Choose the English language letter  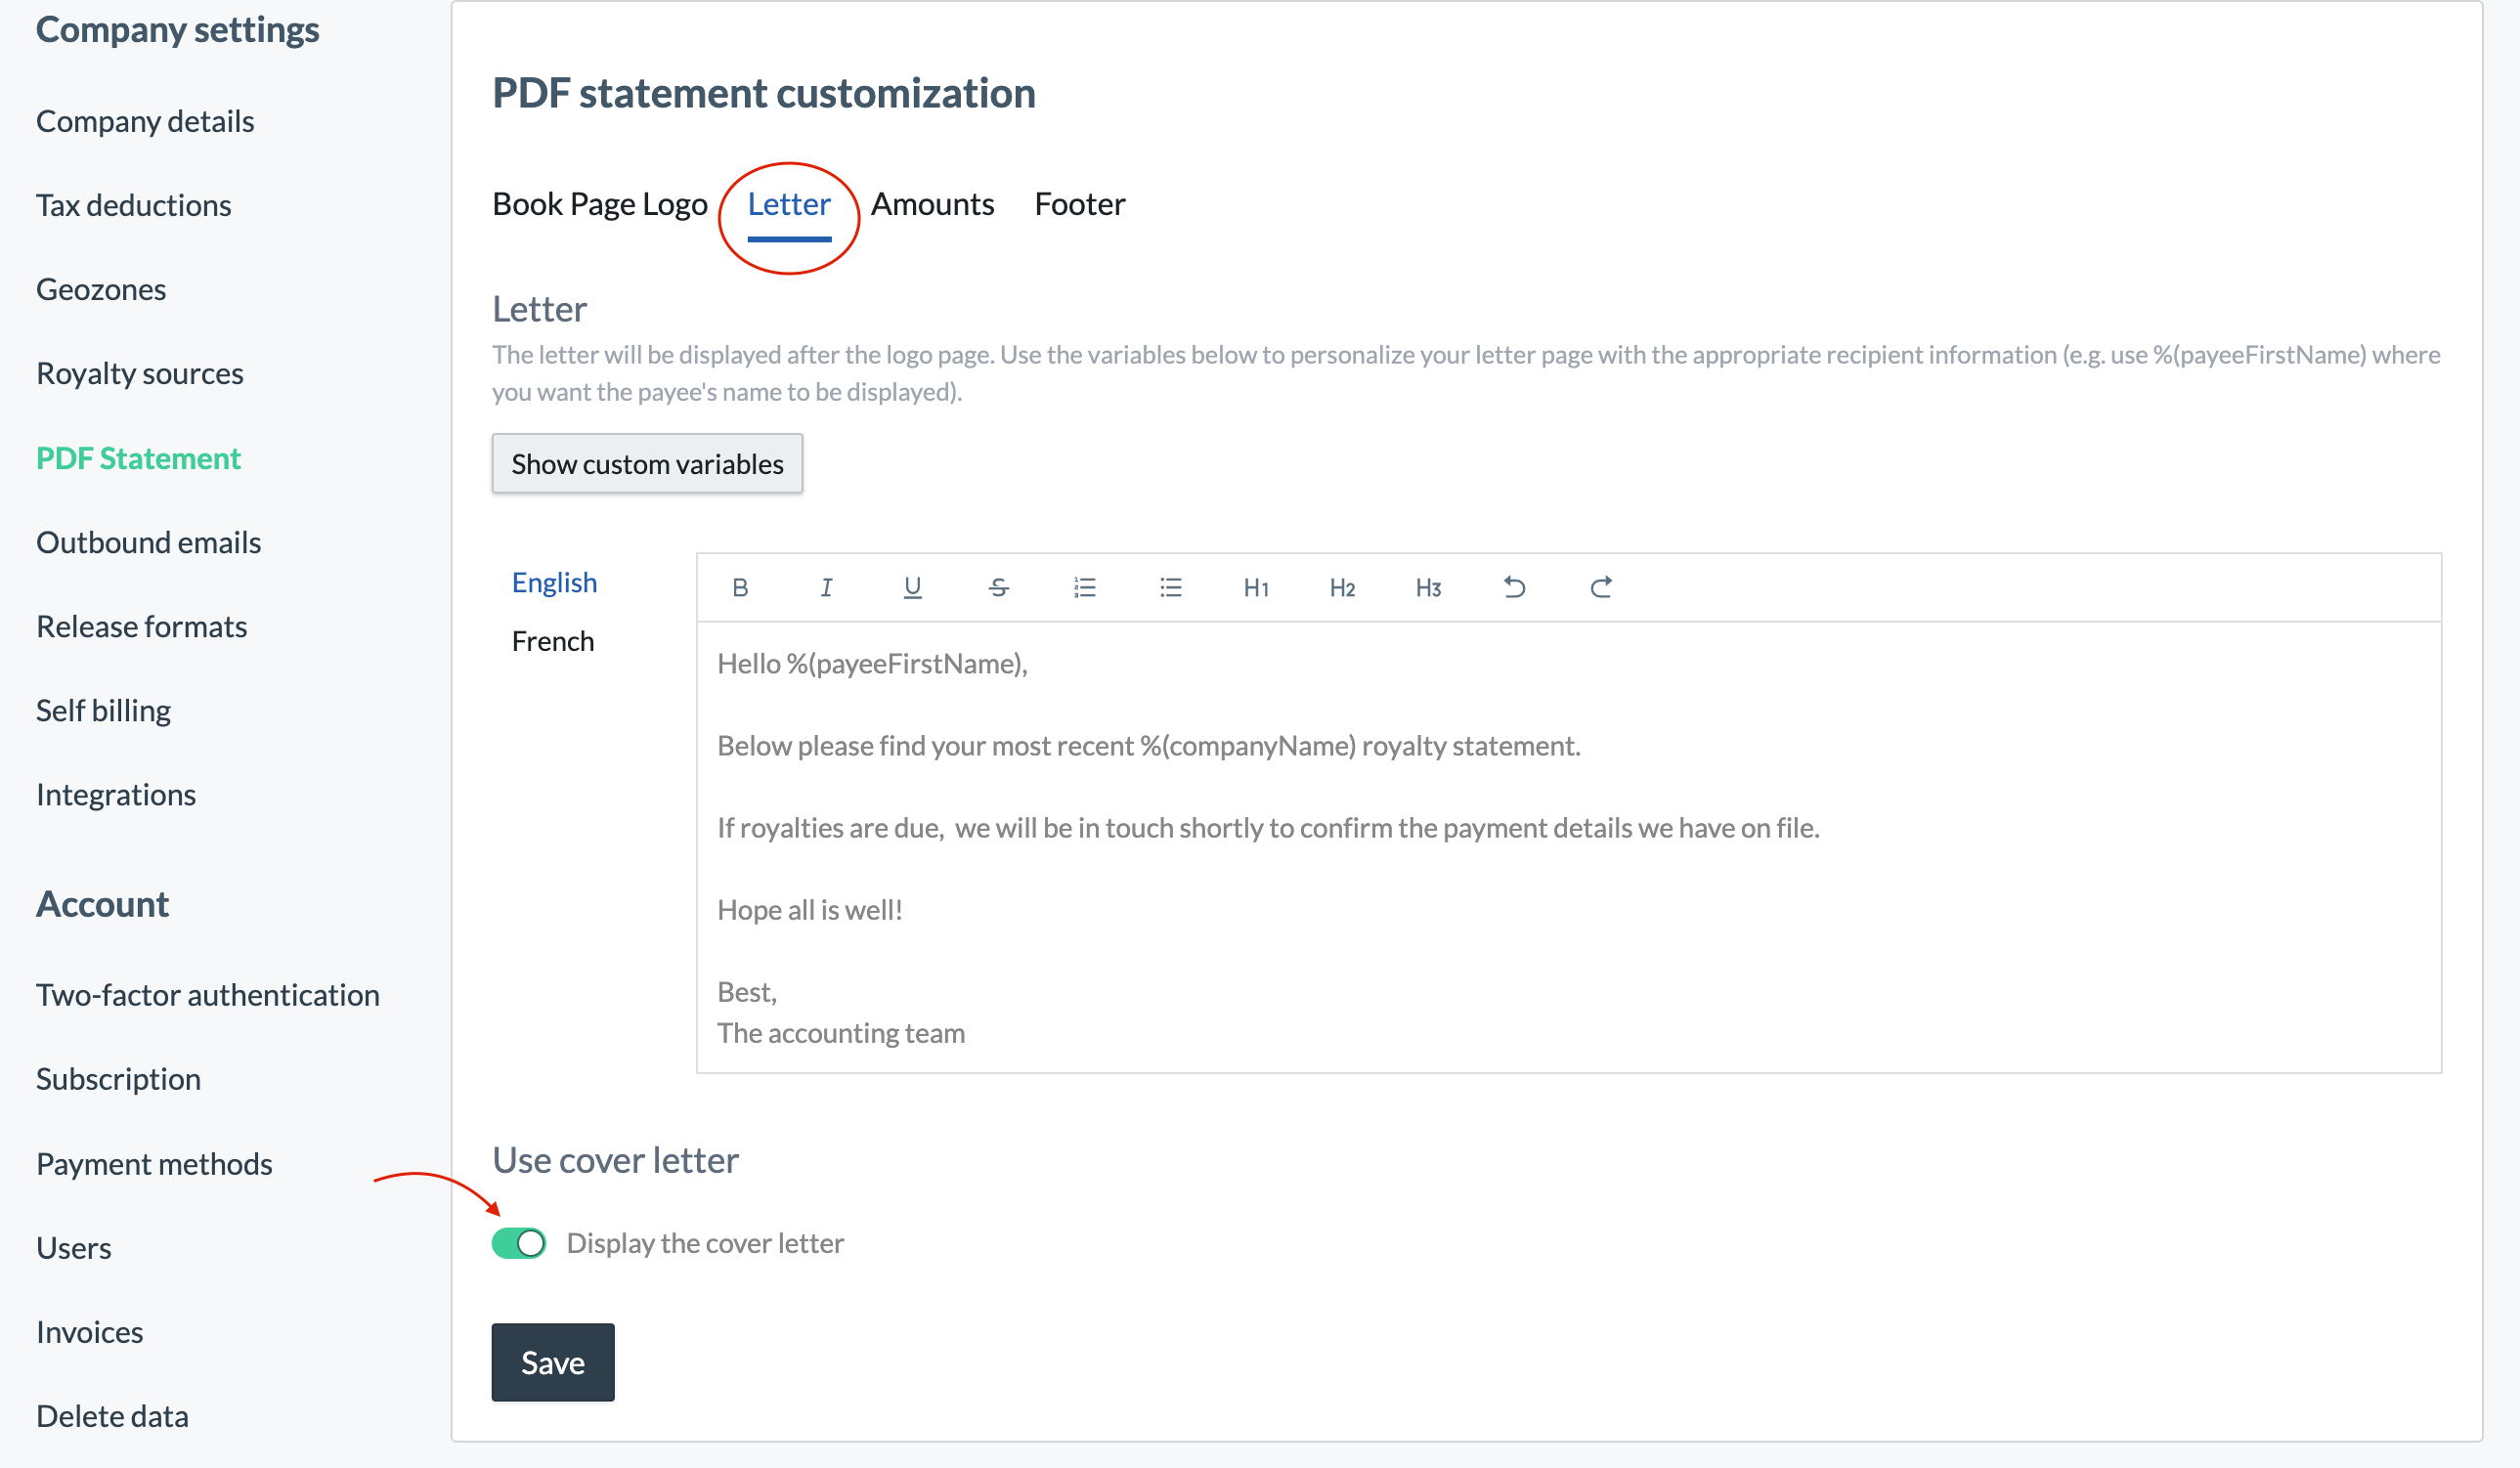point(554,582)
